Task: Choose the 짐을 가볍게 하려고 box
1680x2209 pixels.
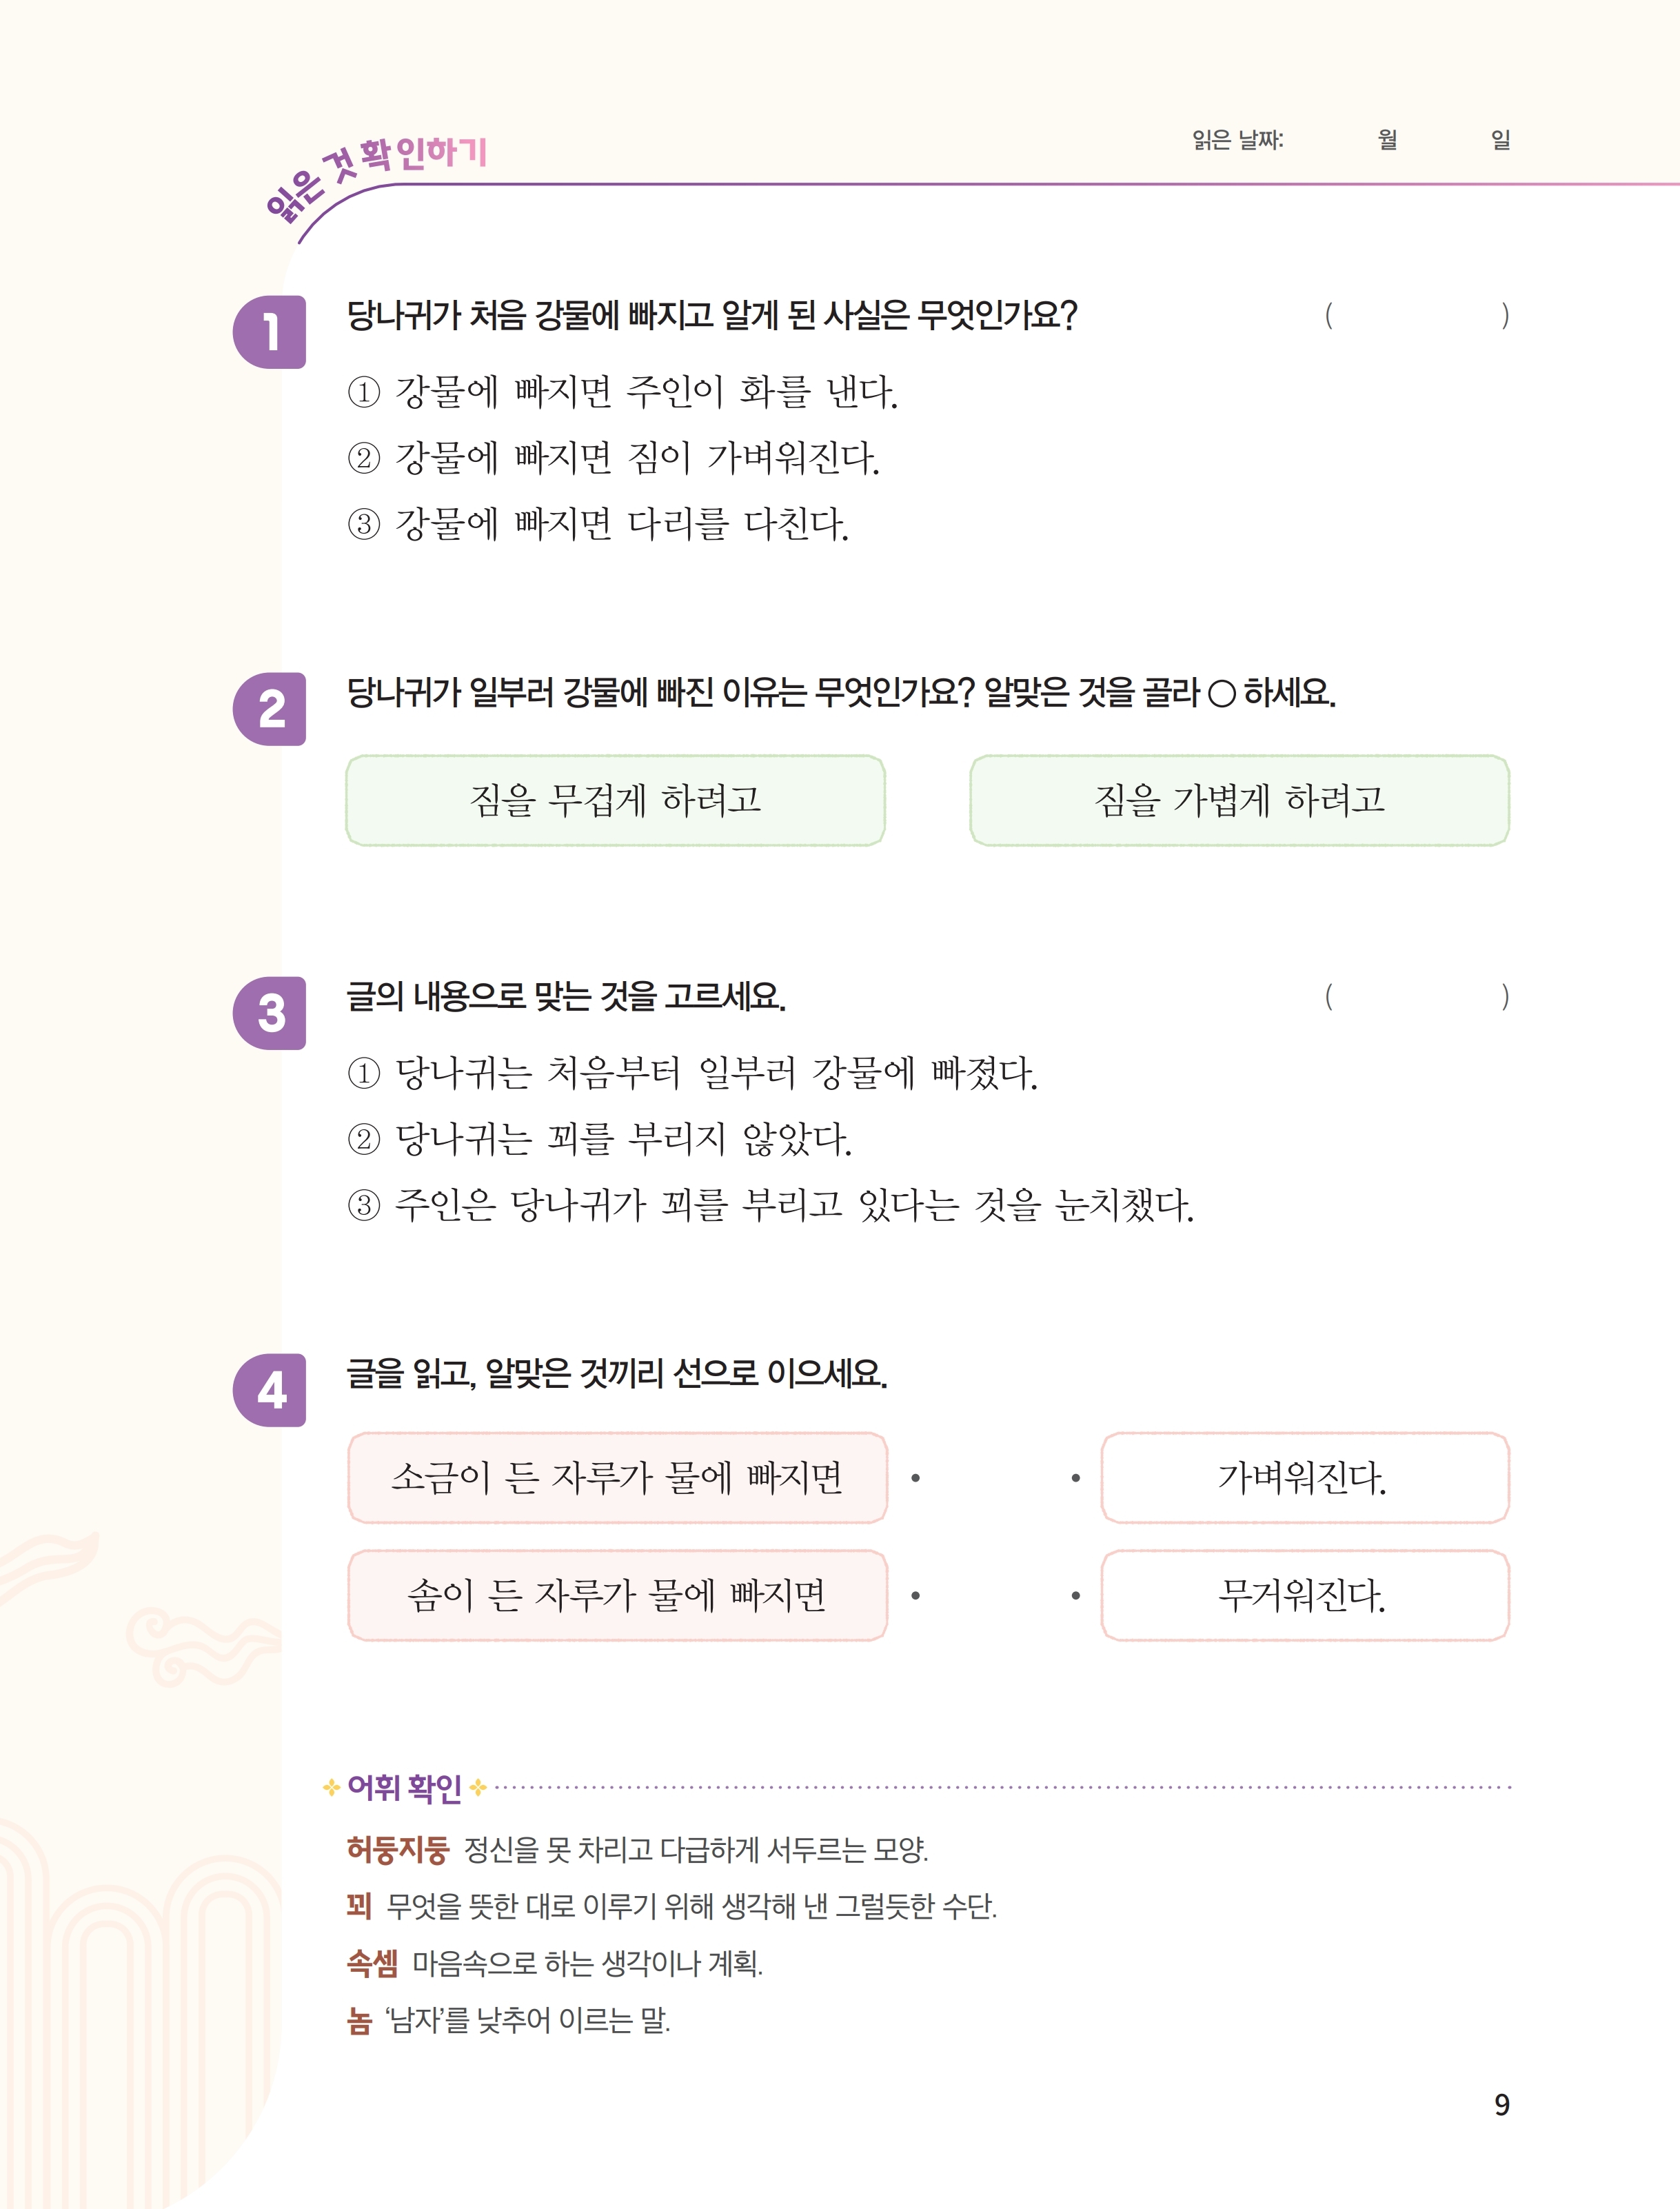Action: click(x=1239, y=800)
